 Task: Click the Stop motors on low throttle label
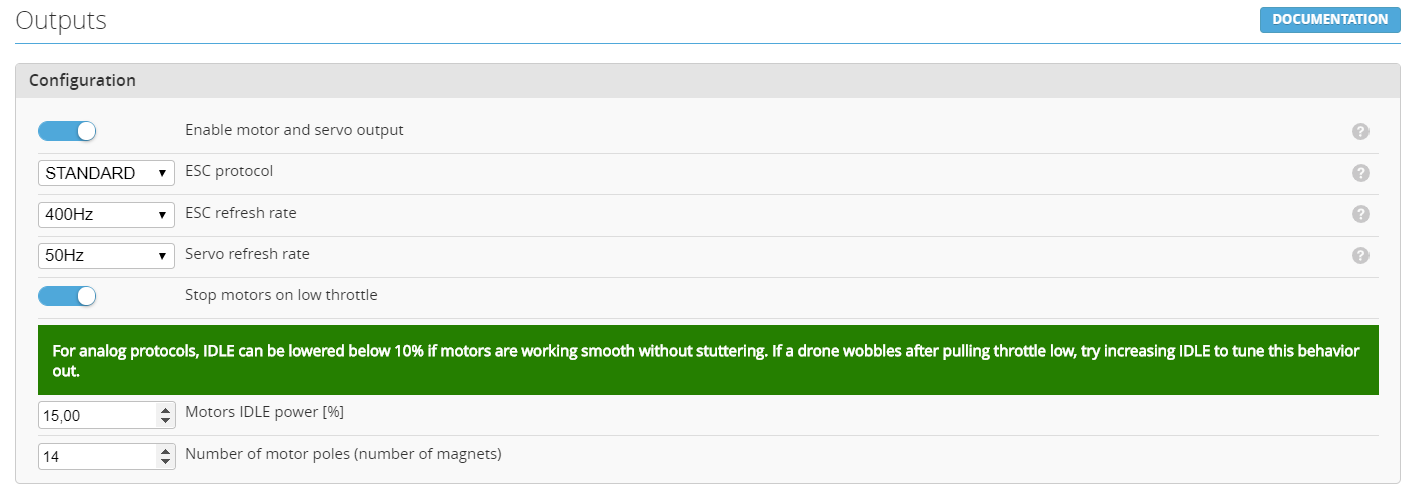(x=281, y=295)
